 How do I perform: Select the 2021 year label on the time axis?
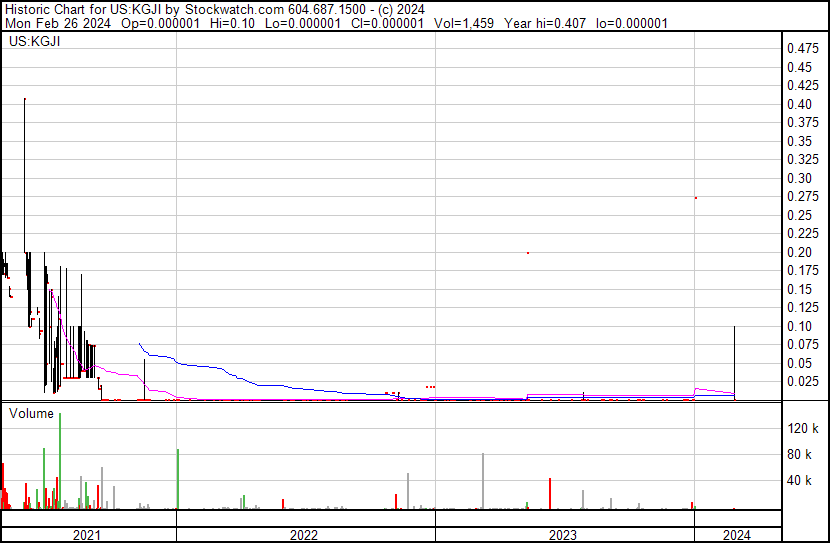coord(88,535)
